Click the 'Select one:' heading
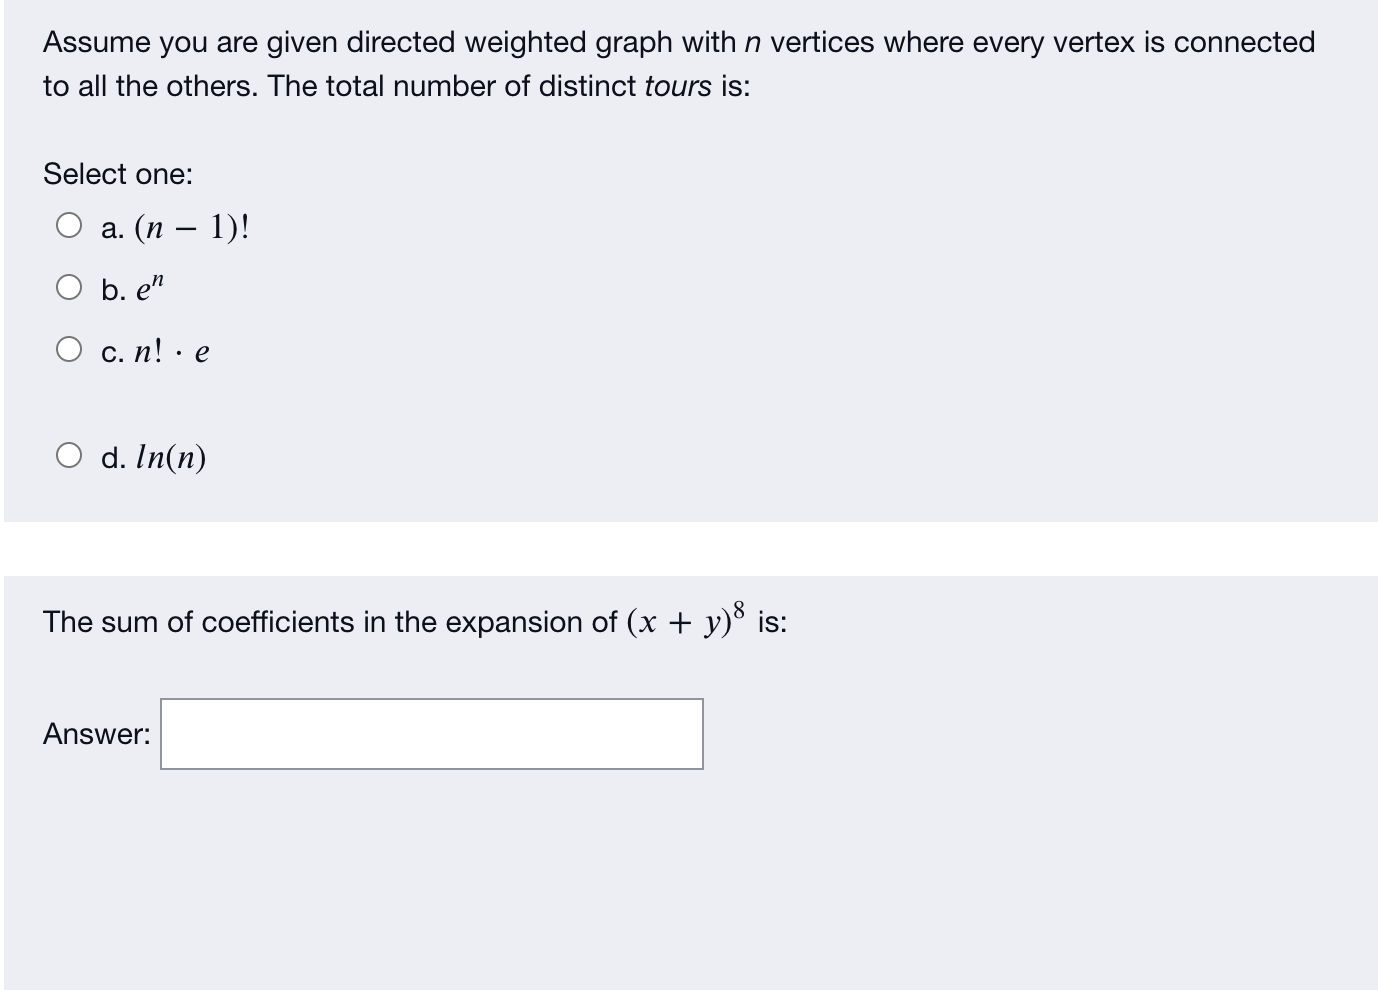The height and width of the screenshot is (992, 1378). tap(118, 174)
